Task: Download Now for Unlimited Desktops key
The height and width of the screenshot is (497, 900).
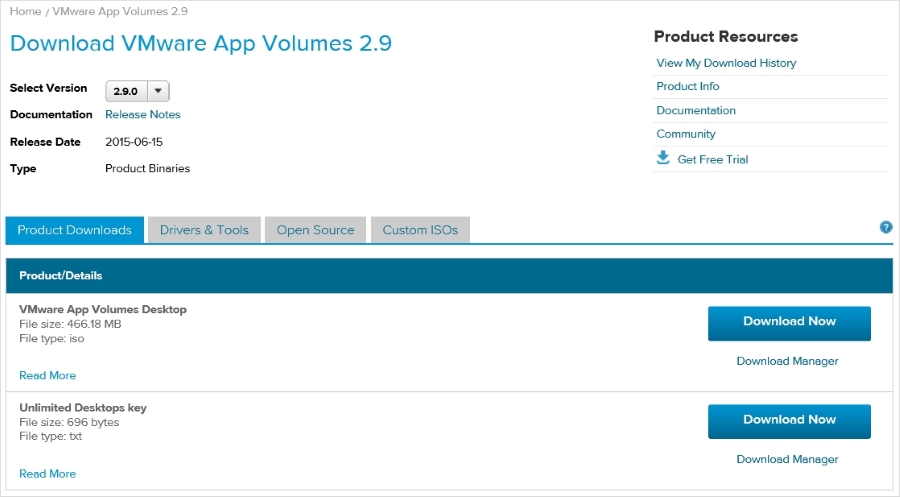Action: 789,421
